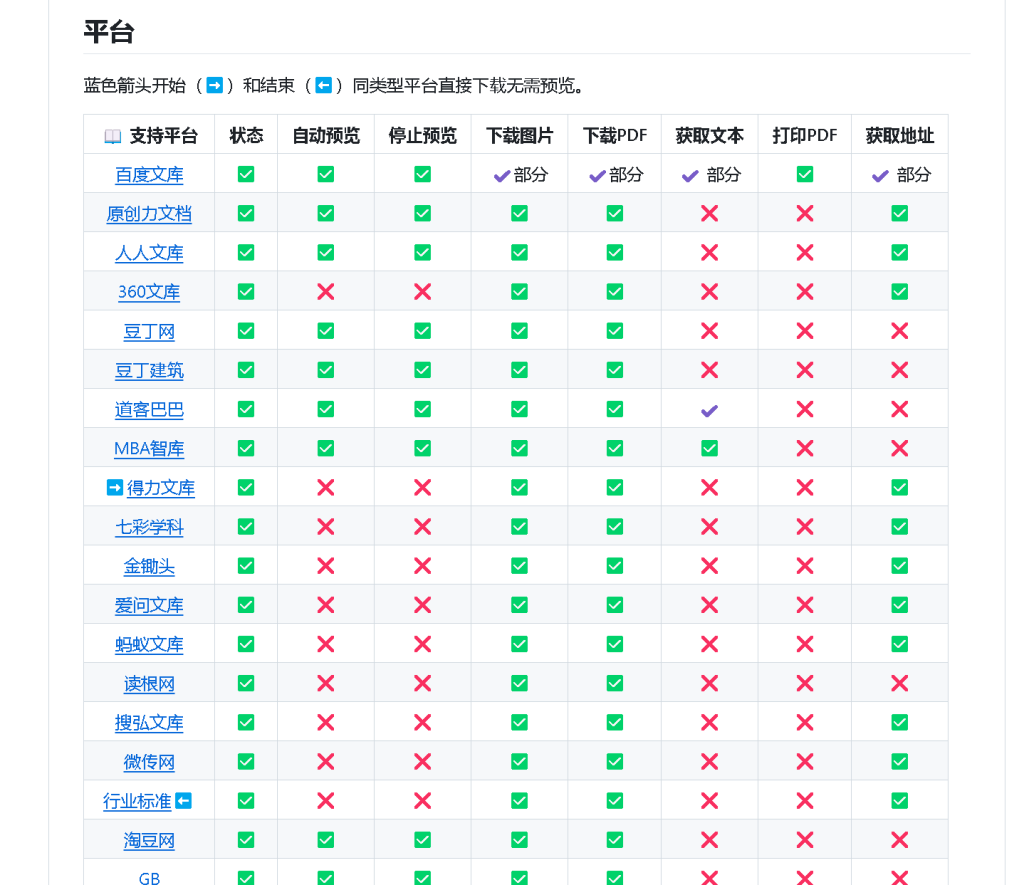1024x885 pixels.
Task: Click the red cross in 行业标准 打印PDF cell
Action: click(x=805, y=801)
